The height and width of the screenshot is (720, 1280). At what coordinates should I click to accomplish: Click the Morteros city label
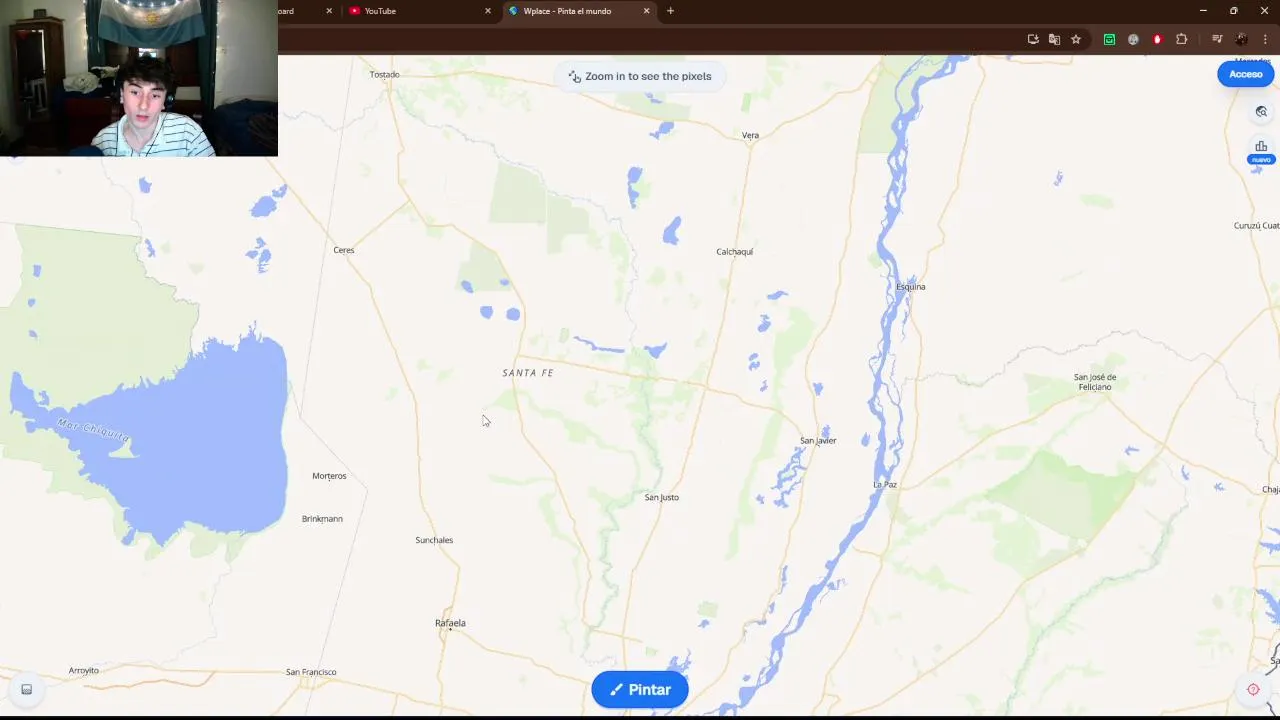click(329, 476)
